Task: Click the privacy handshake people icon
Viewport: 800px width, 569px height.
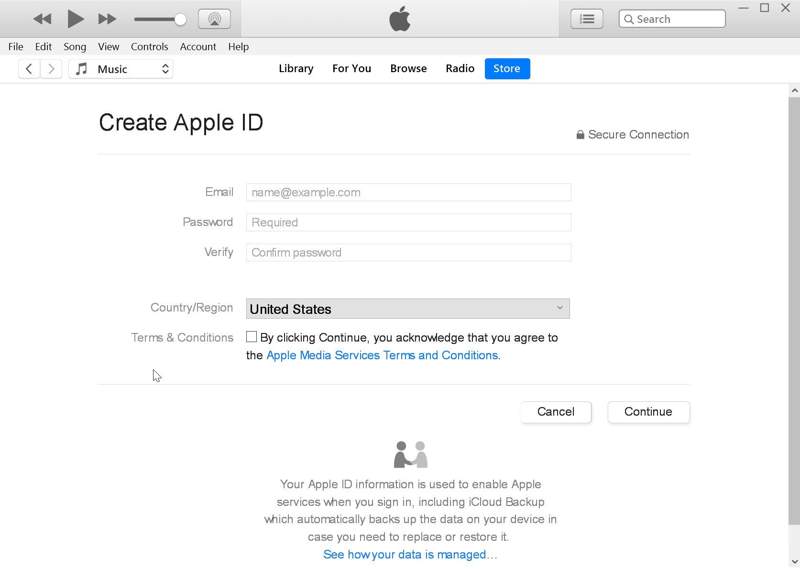Action: click(411, 455)
